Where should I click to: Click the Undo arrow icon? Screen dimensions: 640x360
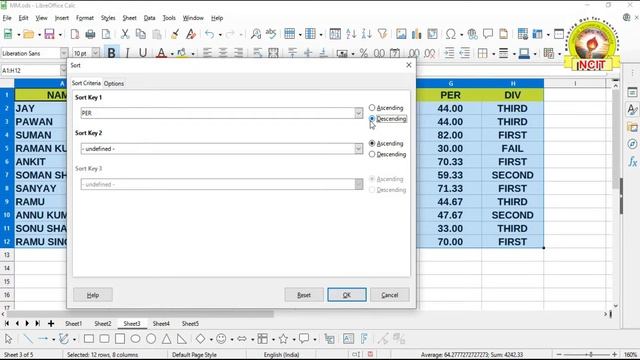pyautogui.click(x=209, y=34)
